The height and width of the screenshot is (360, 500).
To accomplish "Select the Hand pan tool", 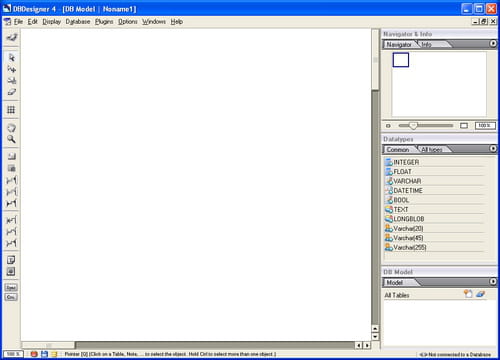I will [x=11, y=128].
